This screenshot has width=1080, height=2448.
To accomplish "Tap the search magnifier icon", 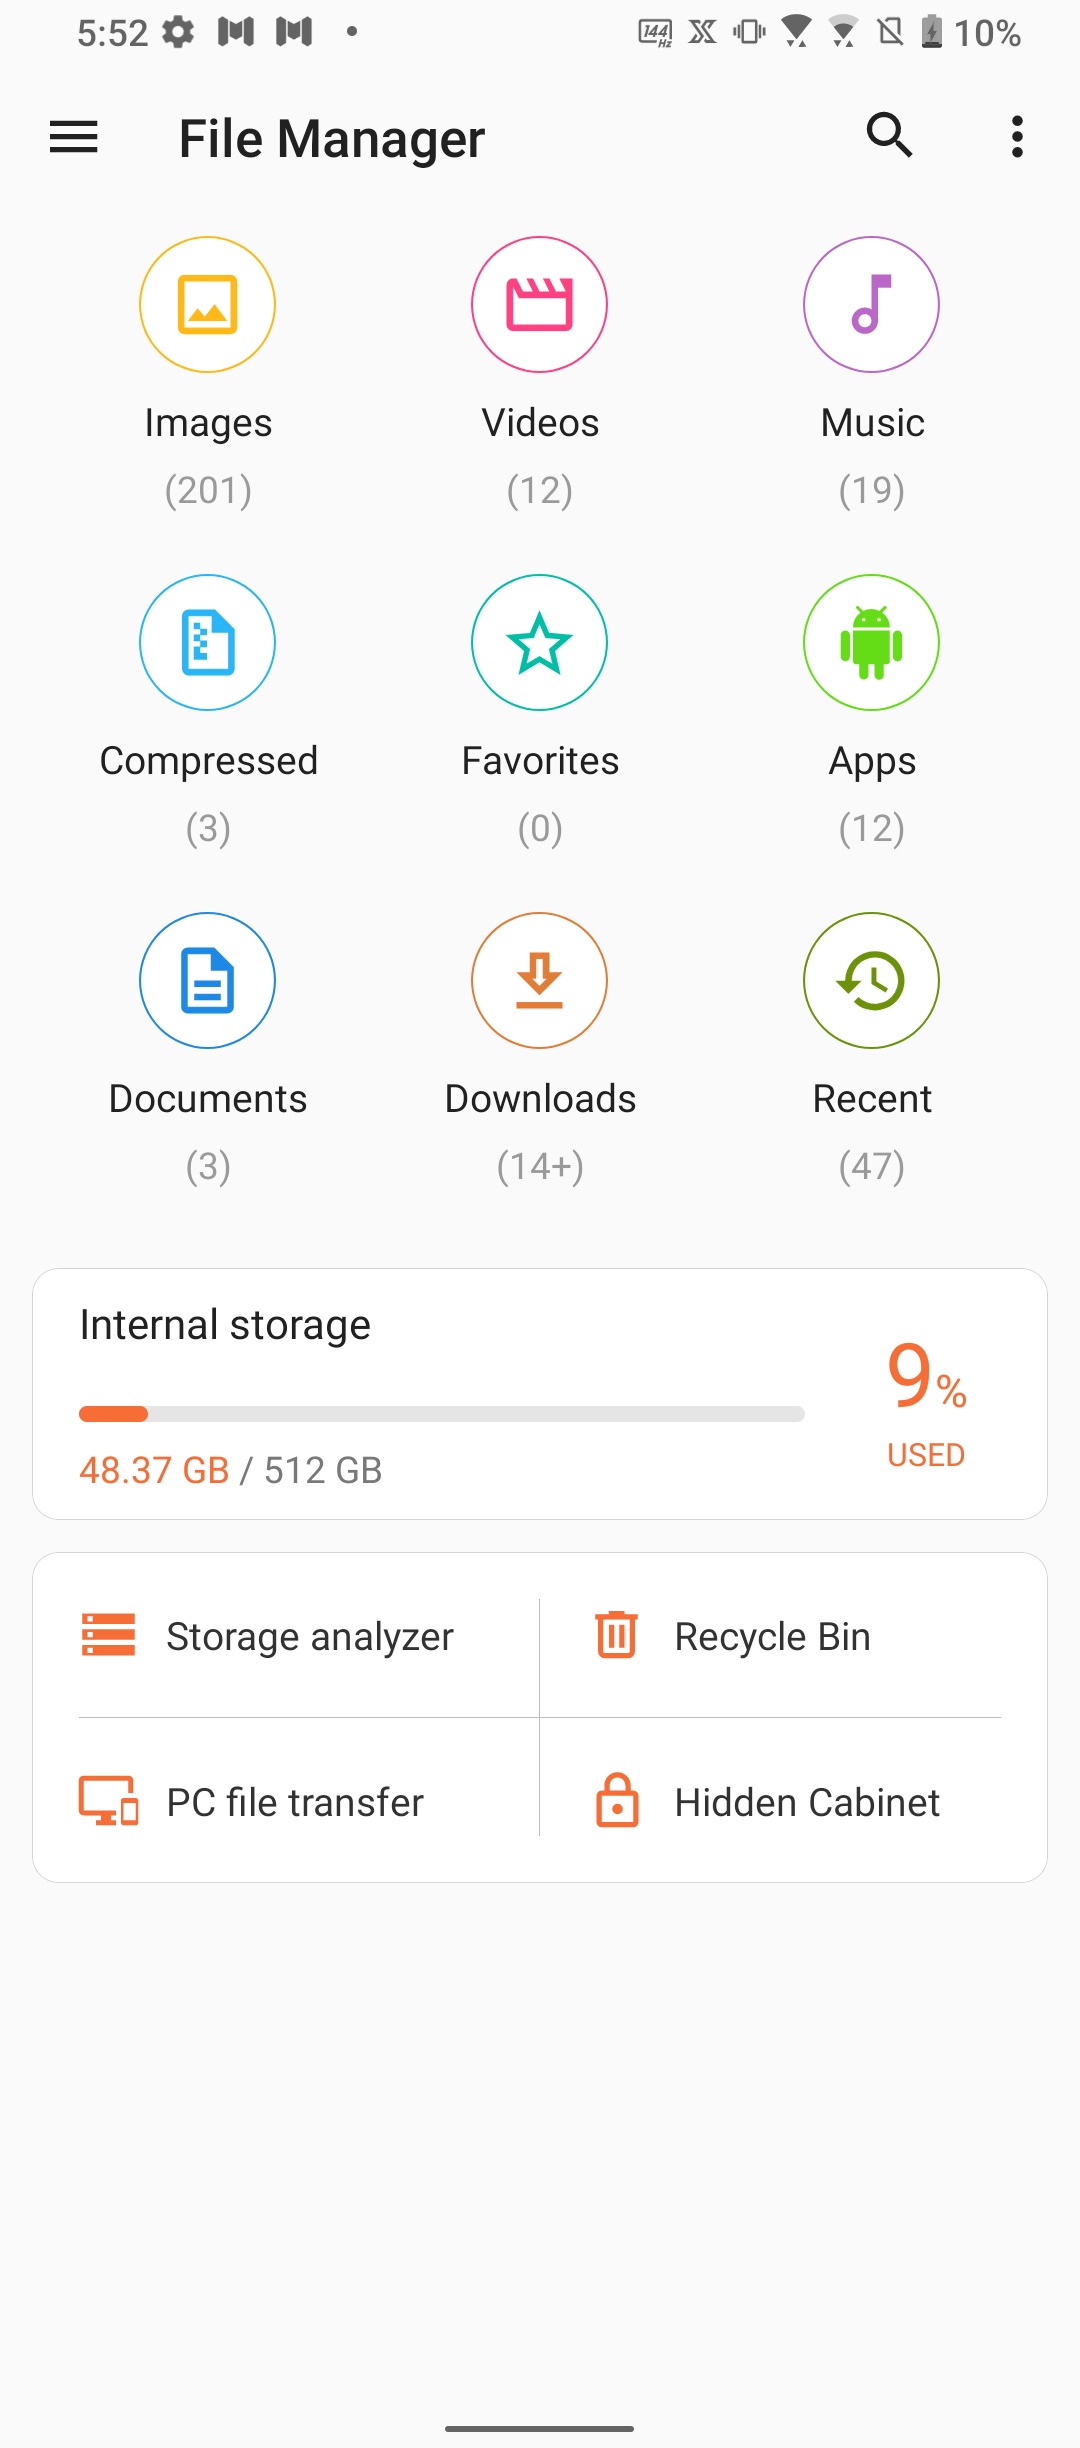I will pos(889,136).
